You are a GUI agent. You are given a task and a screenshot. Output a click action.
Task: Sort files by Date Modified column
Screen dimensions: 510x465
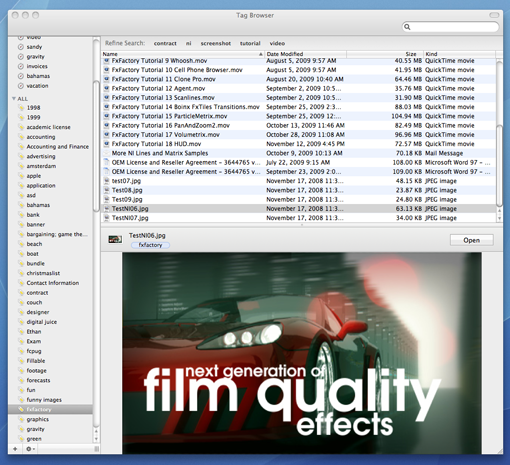(306, 54)
